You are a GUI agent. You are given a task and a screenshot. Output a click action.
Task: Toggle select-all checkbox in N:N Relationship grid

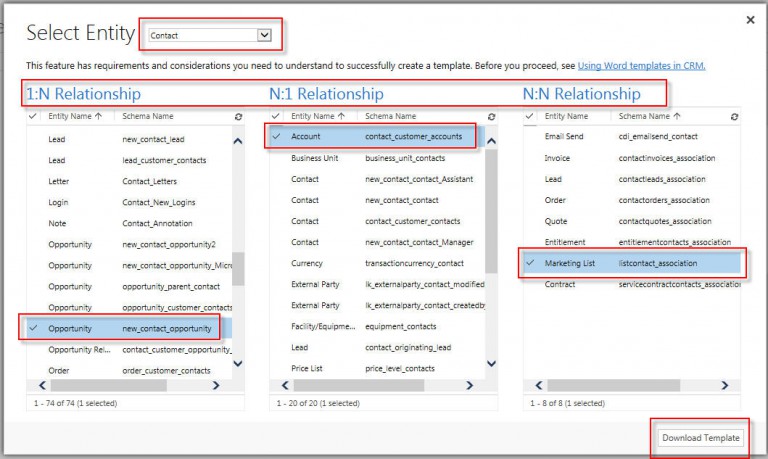529,116
